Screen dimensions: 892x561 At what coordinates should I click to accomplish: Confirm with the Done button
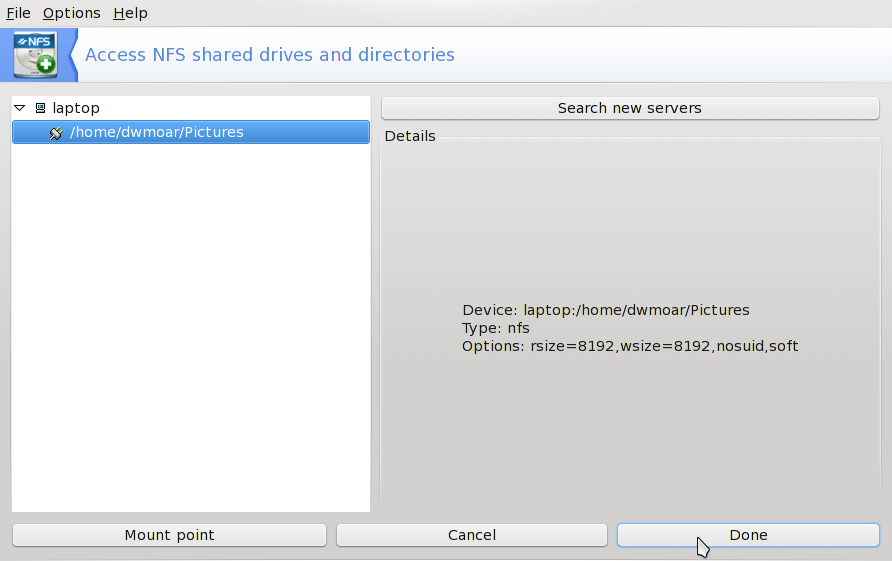coord(748,535)
